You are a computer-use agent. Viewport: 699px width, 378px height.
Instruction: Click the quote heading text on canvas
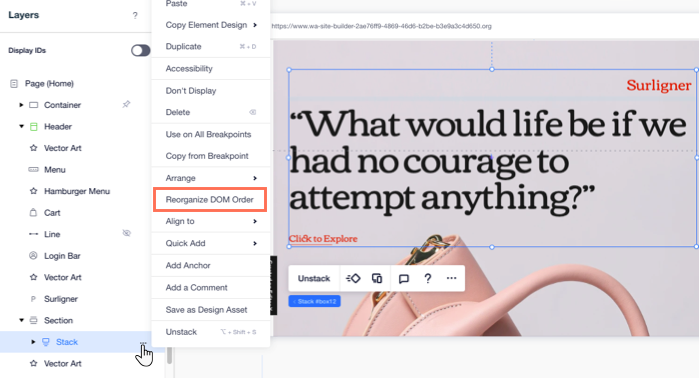tap(488, 161)
